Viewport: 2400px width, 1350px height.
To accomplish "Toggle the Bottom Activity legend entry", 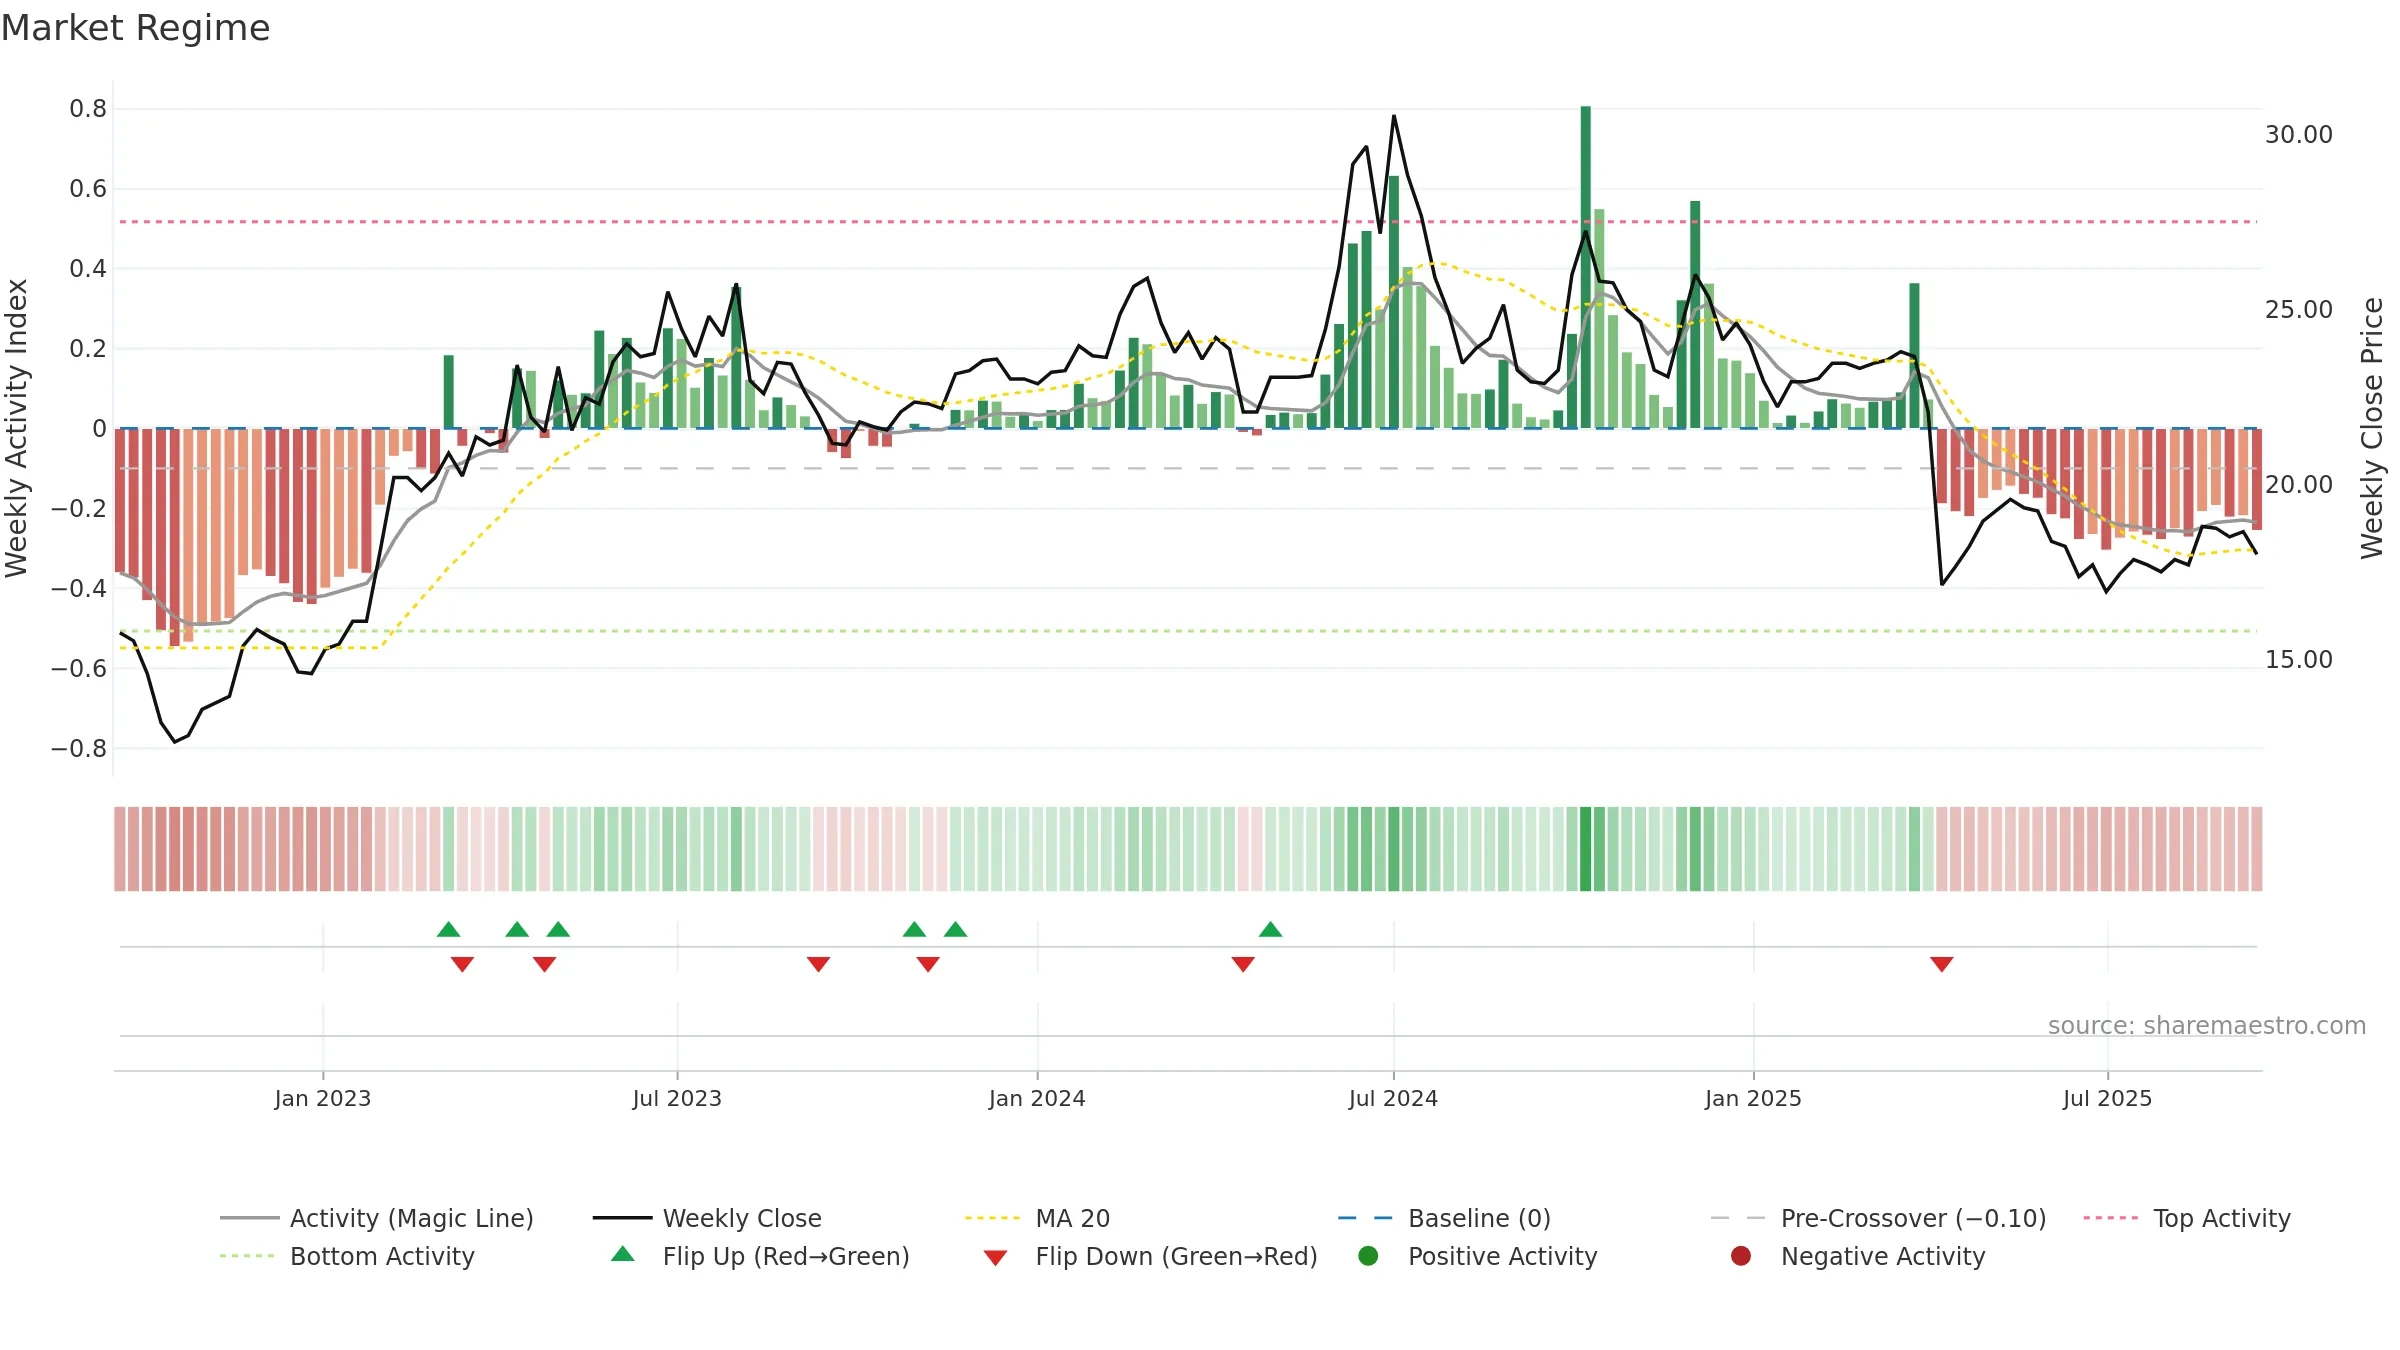I will point(347,1256).
